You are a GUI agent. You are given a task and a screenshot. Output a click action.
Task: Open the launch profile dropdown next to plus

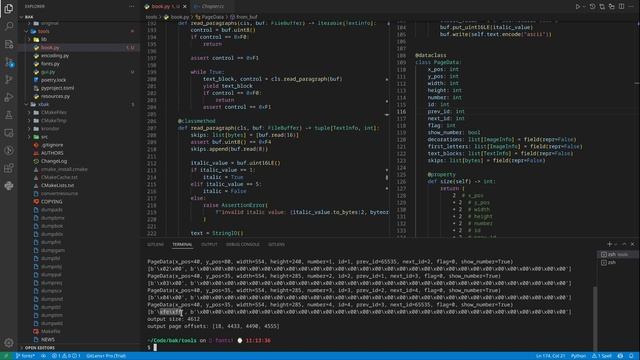(616, 244)
